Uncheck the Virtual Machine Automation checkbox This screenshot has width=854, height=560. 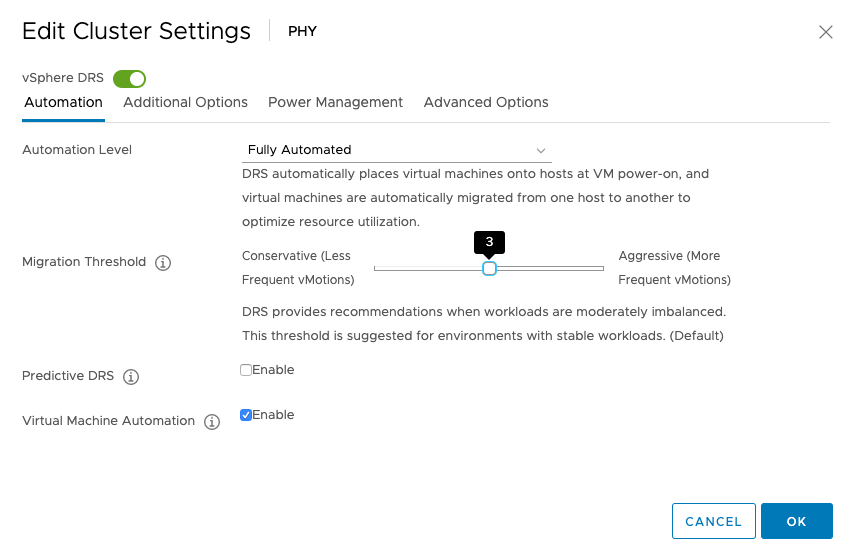(246, 415)
